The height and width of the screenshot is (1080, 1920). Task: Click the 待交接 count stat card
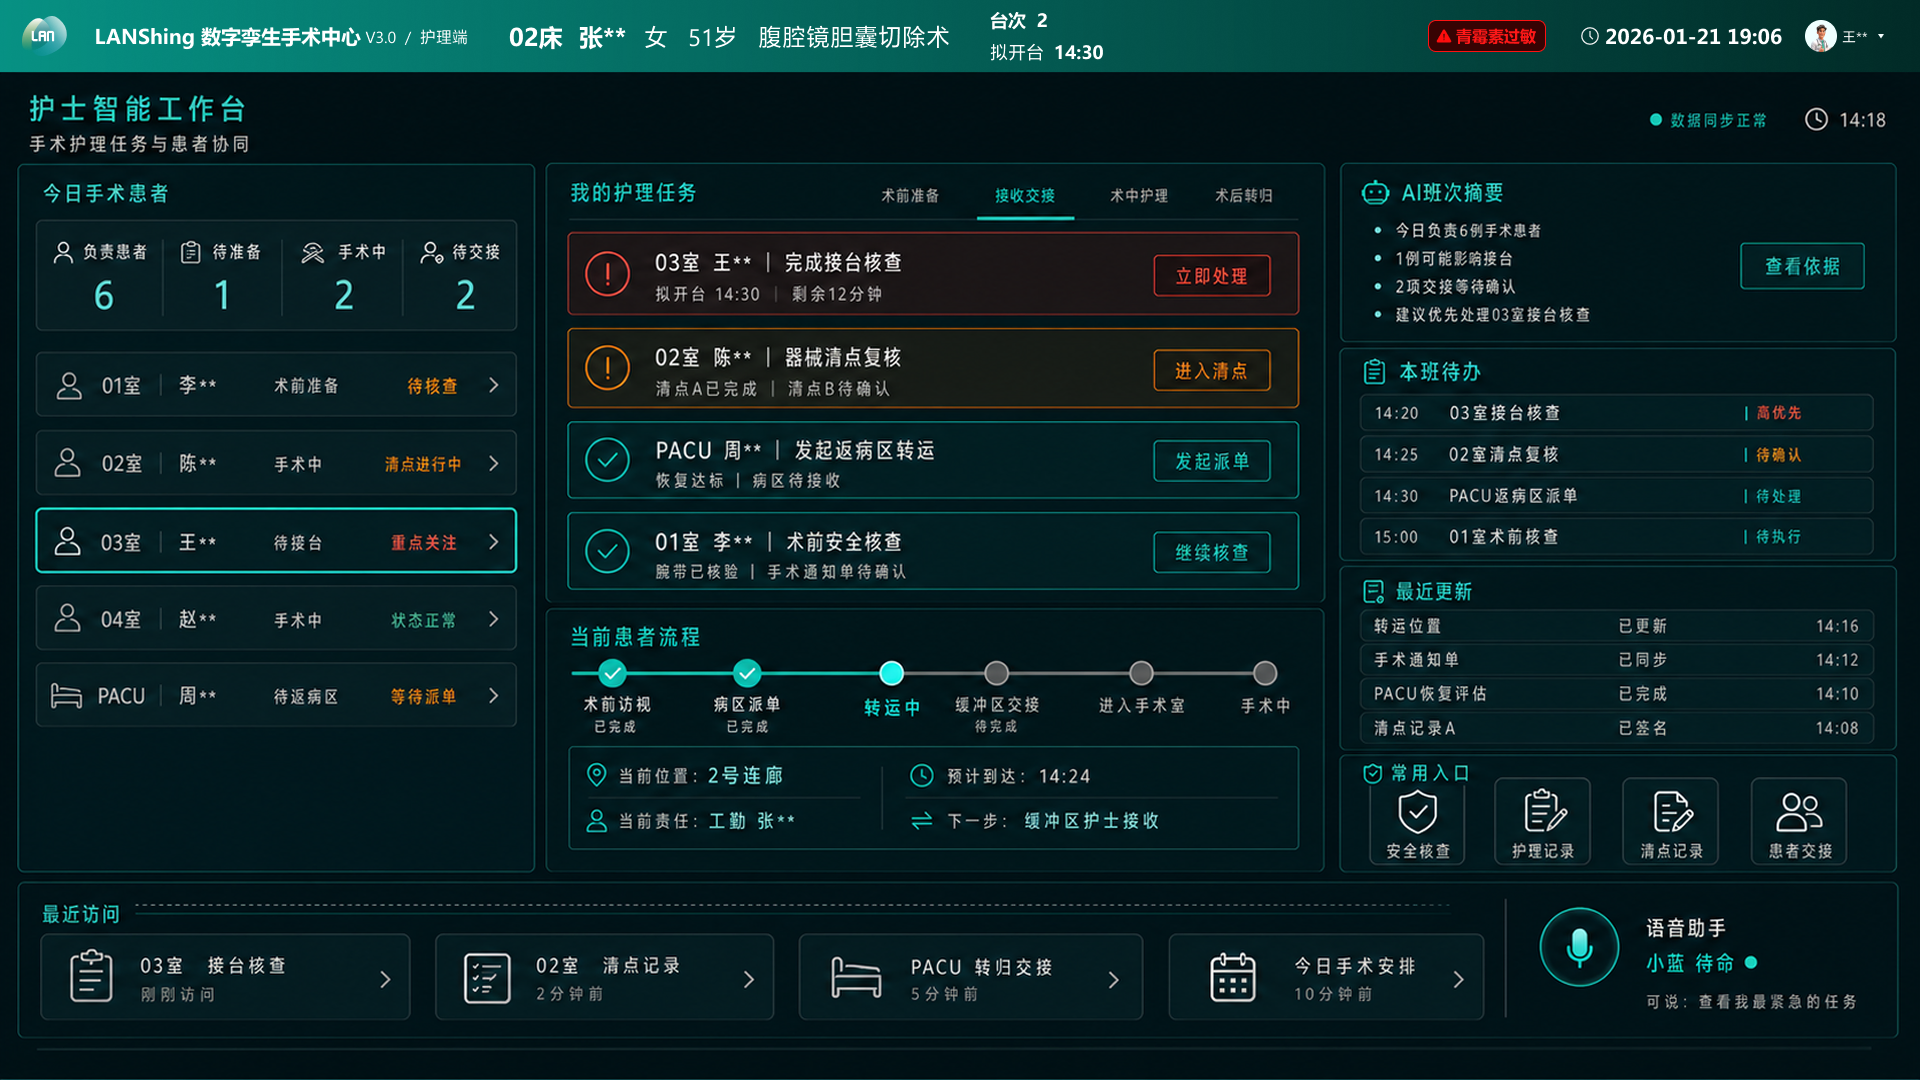click(x=463, y=276)
